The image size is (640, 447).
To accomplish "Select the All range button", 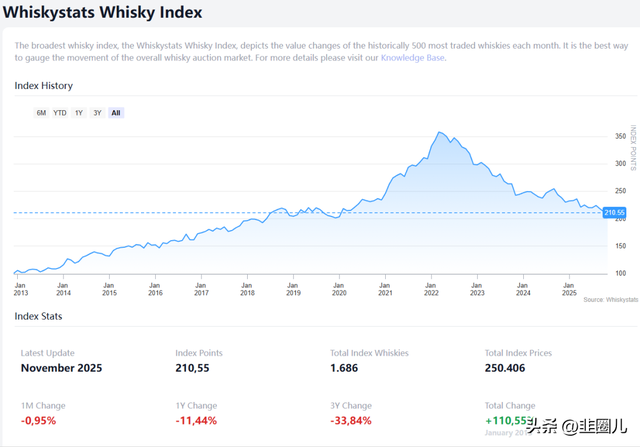I will (116, 113).
